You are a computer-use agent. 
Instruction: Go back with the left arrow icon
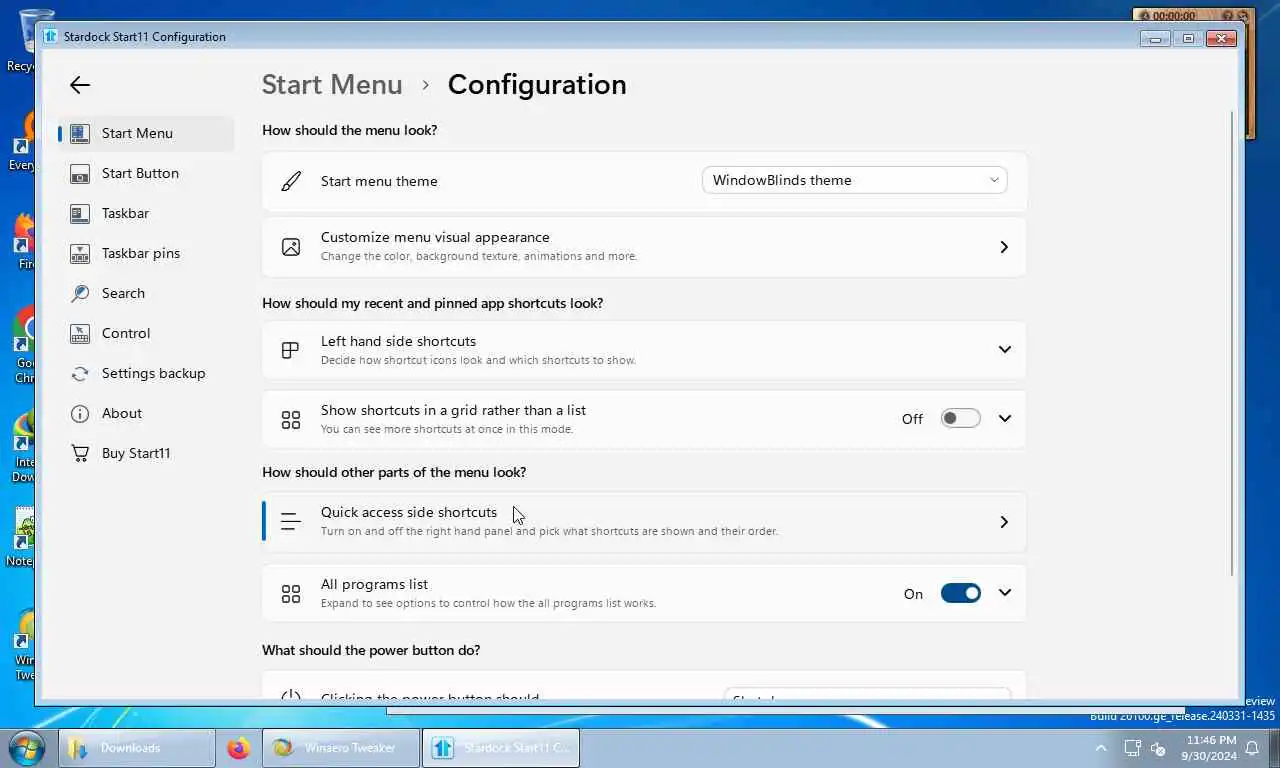(x=80, y=86)
